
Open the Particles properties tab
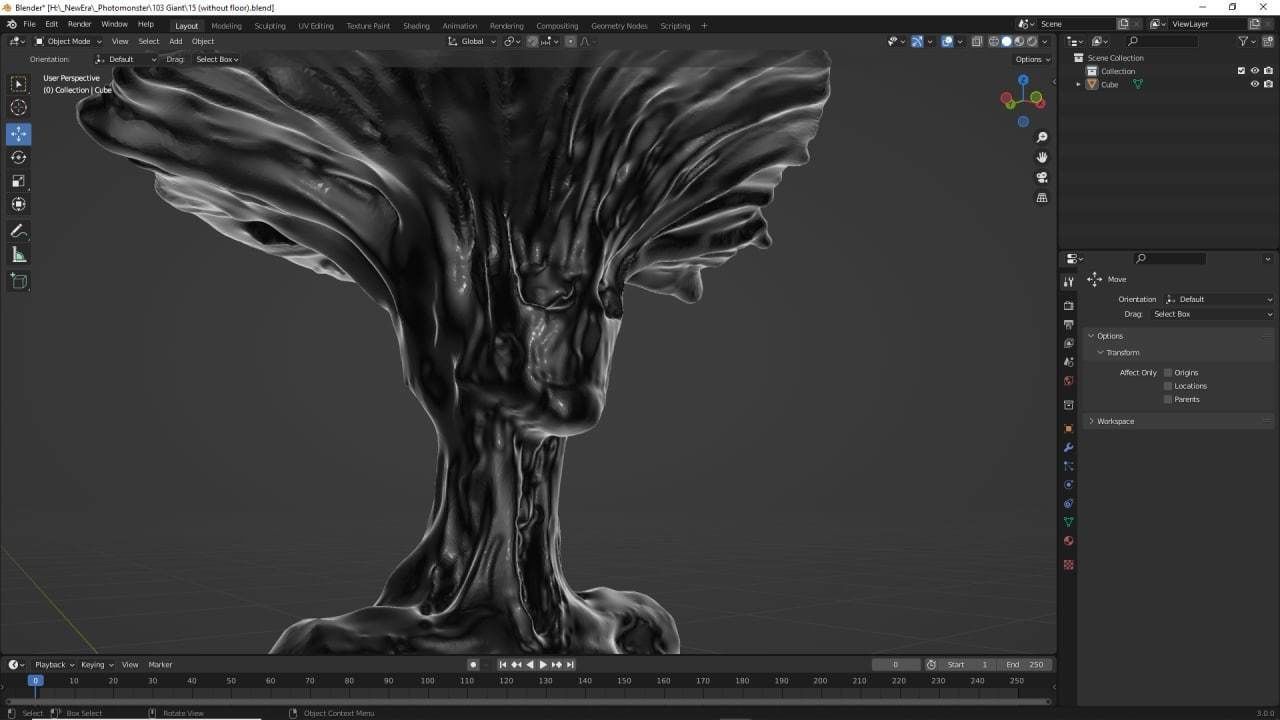[1068, 466]
